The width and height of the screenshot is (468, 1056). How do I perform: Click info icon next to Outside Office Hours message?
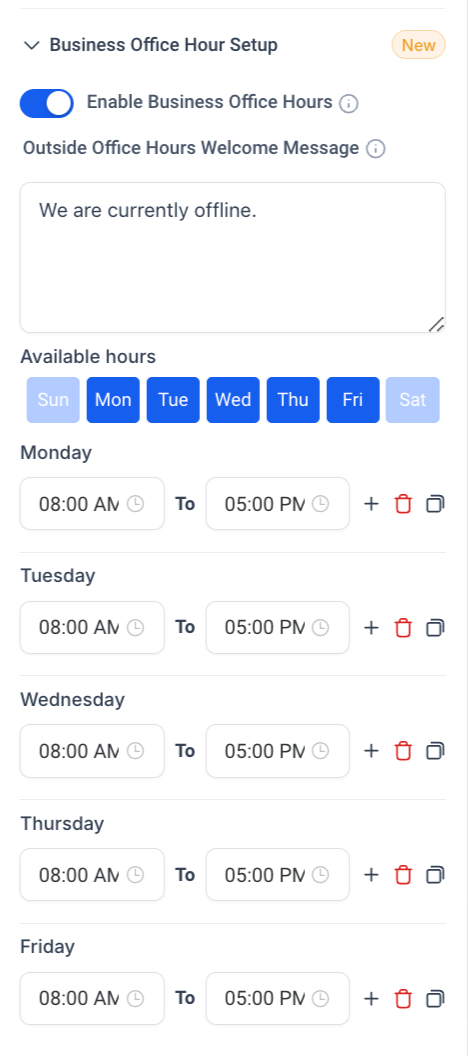[x=375, y=149]
